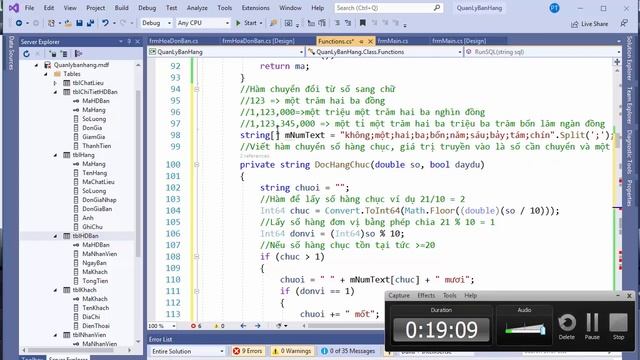Open the Project menu
The height and width of the screenshot is (360, 640).
96,8
